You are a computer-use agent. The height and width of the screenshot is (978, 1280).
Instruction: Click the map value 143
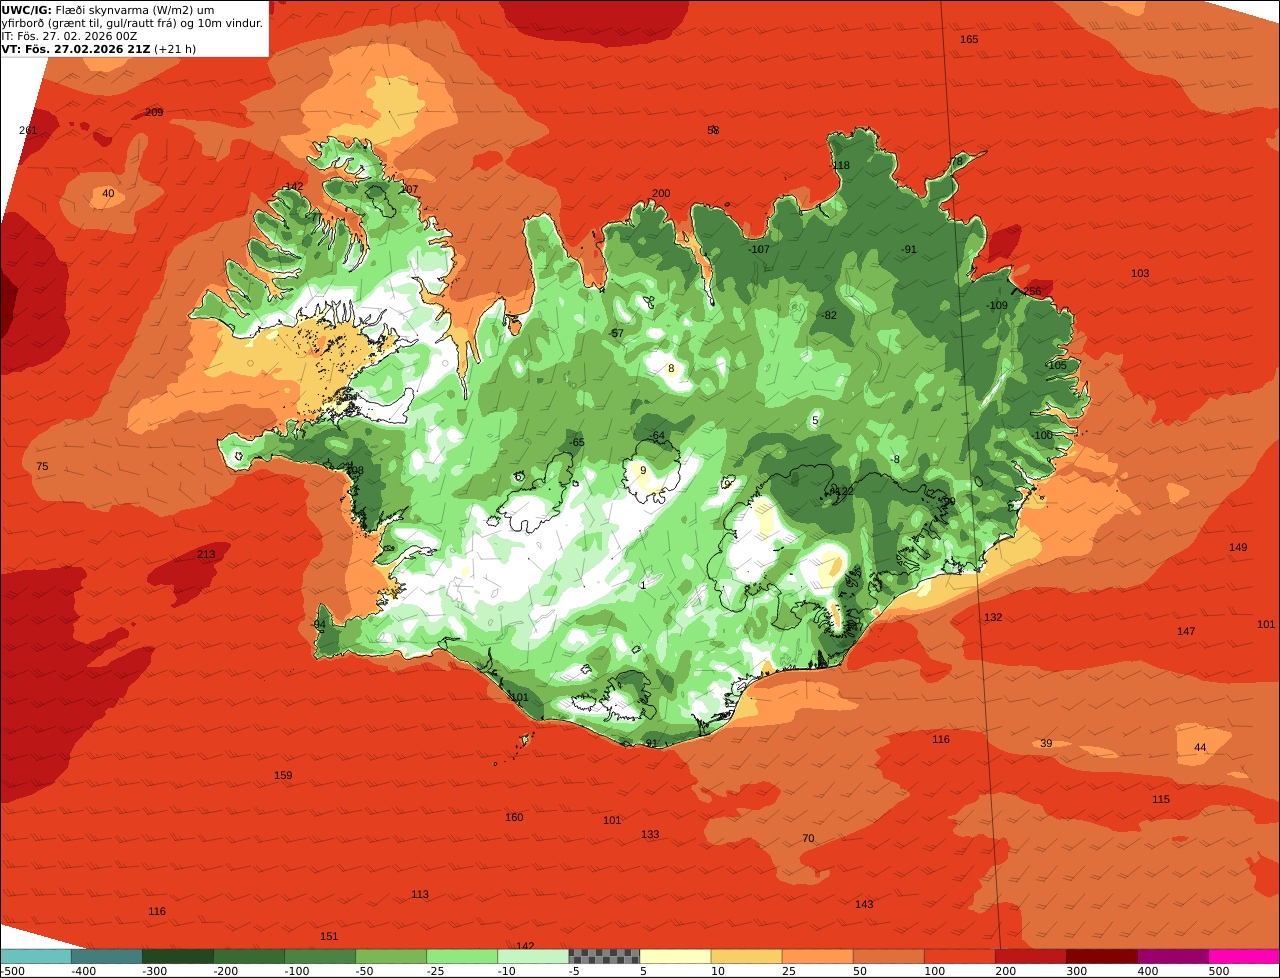point(864,905)
